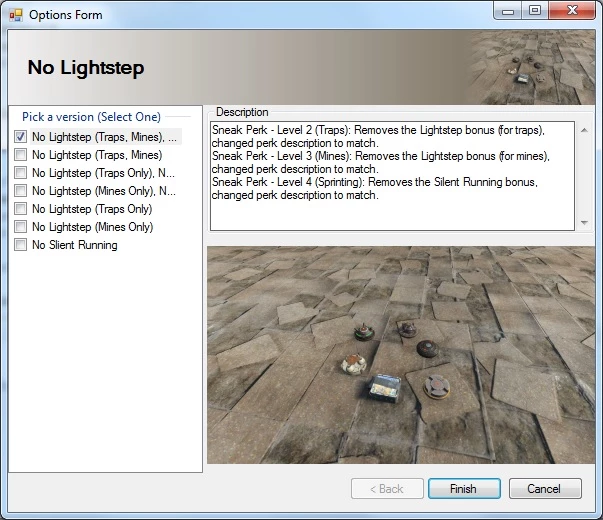Minimize the Options Form window
603x520 pixels.
click(x=508, y=11)
